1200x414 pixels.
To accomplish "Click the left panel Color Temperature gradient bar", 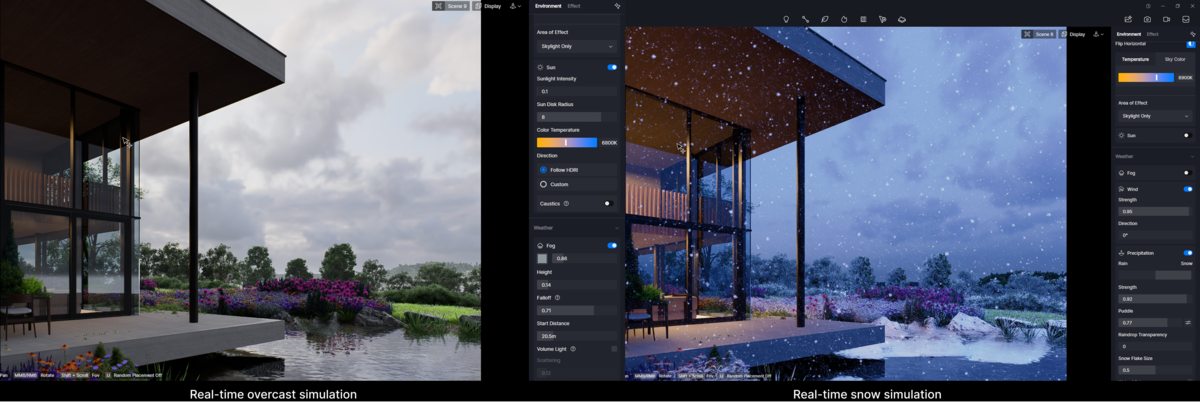I will [x=567, y=143].
